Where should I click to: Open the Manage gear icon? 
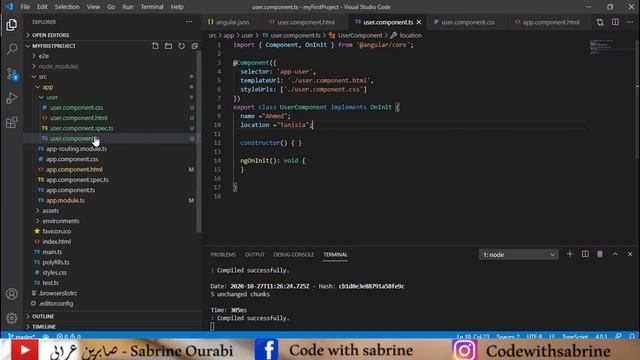pyautogui.click(x=11, y=318)
